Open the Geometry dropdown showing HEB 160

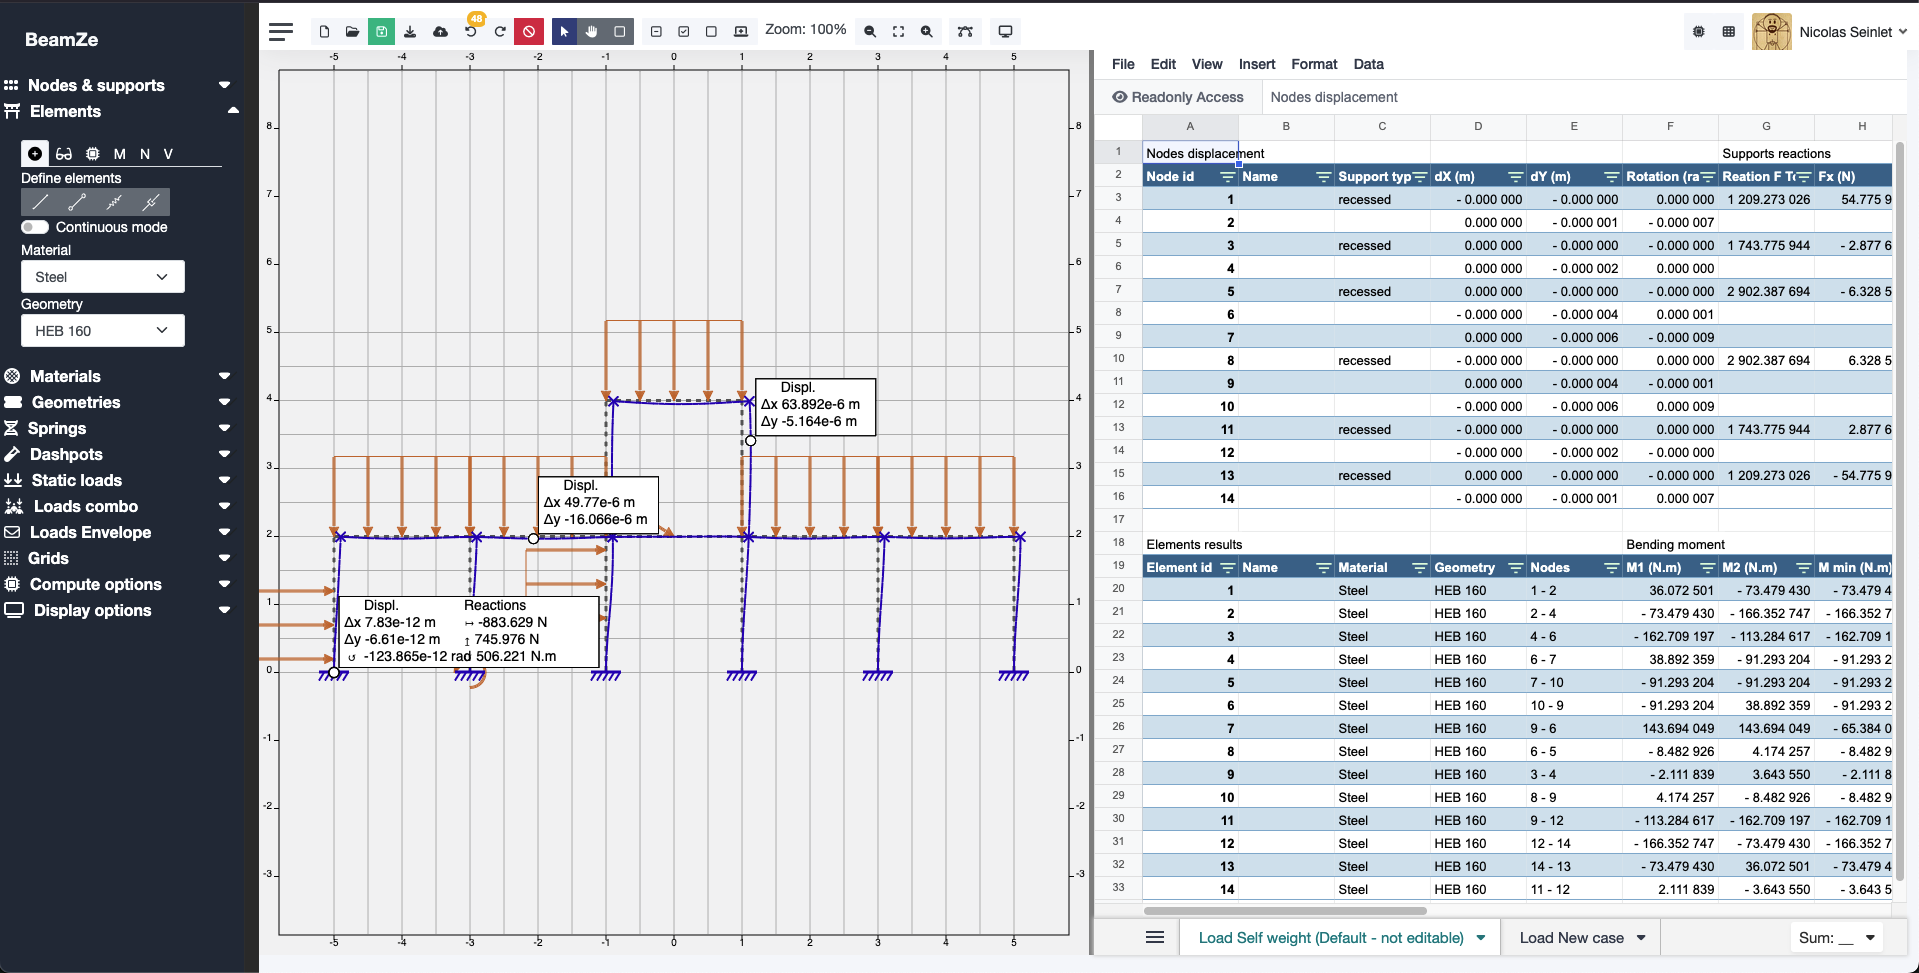(102, 330)
